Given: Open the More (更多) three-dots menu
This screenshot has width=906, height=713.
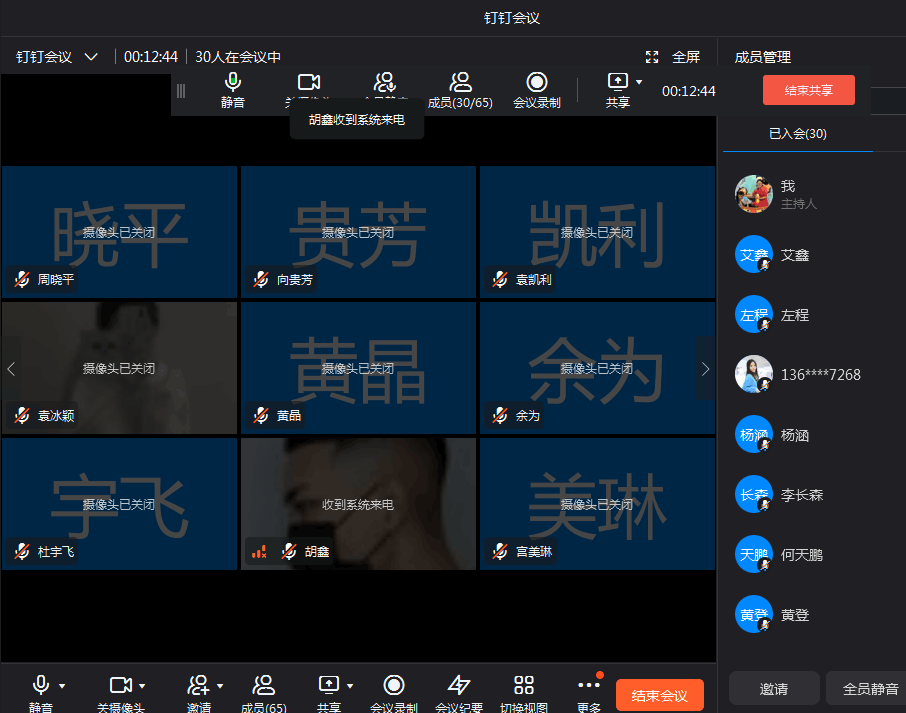Looking at the screenshot, I should tap(589, 685).
